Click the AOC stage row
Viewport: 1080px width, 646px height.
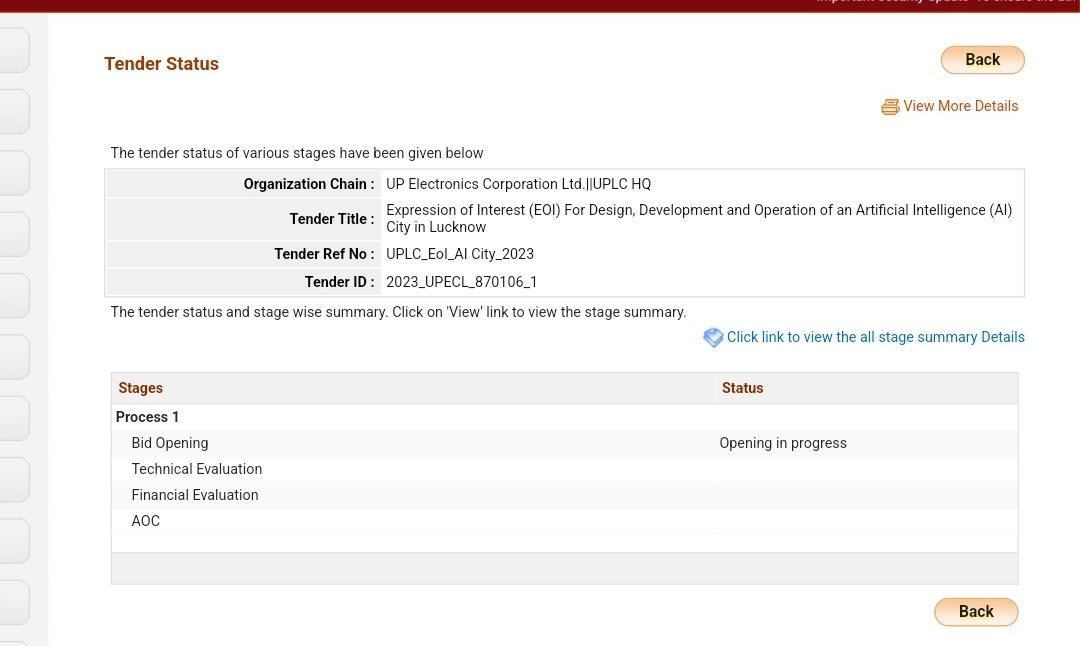[564, 521]
